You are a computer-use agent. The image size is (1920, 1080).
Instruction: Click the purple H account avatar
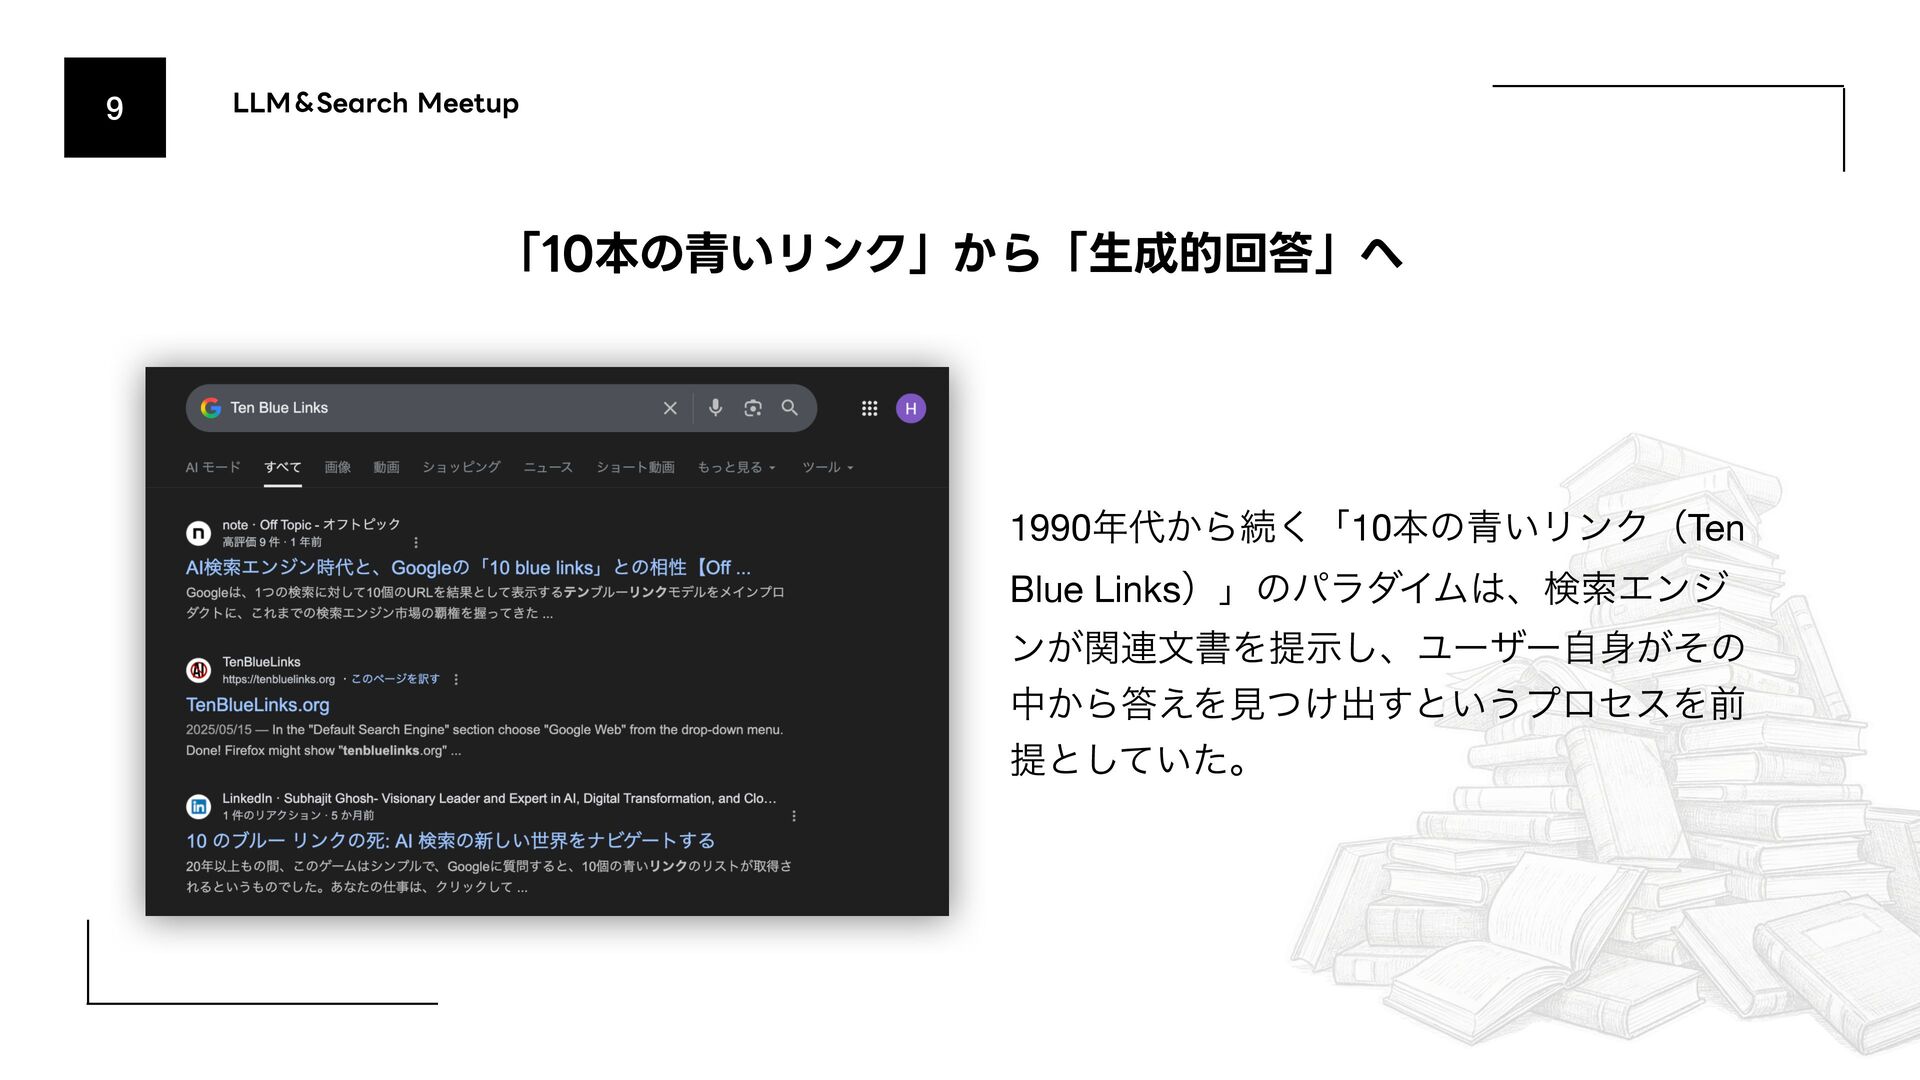[x=911, y=408]
